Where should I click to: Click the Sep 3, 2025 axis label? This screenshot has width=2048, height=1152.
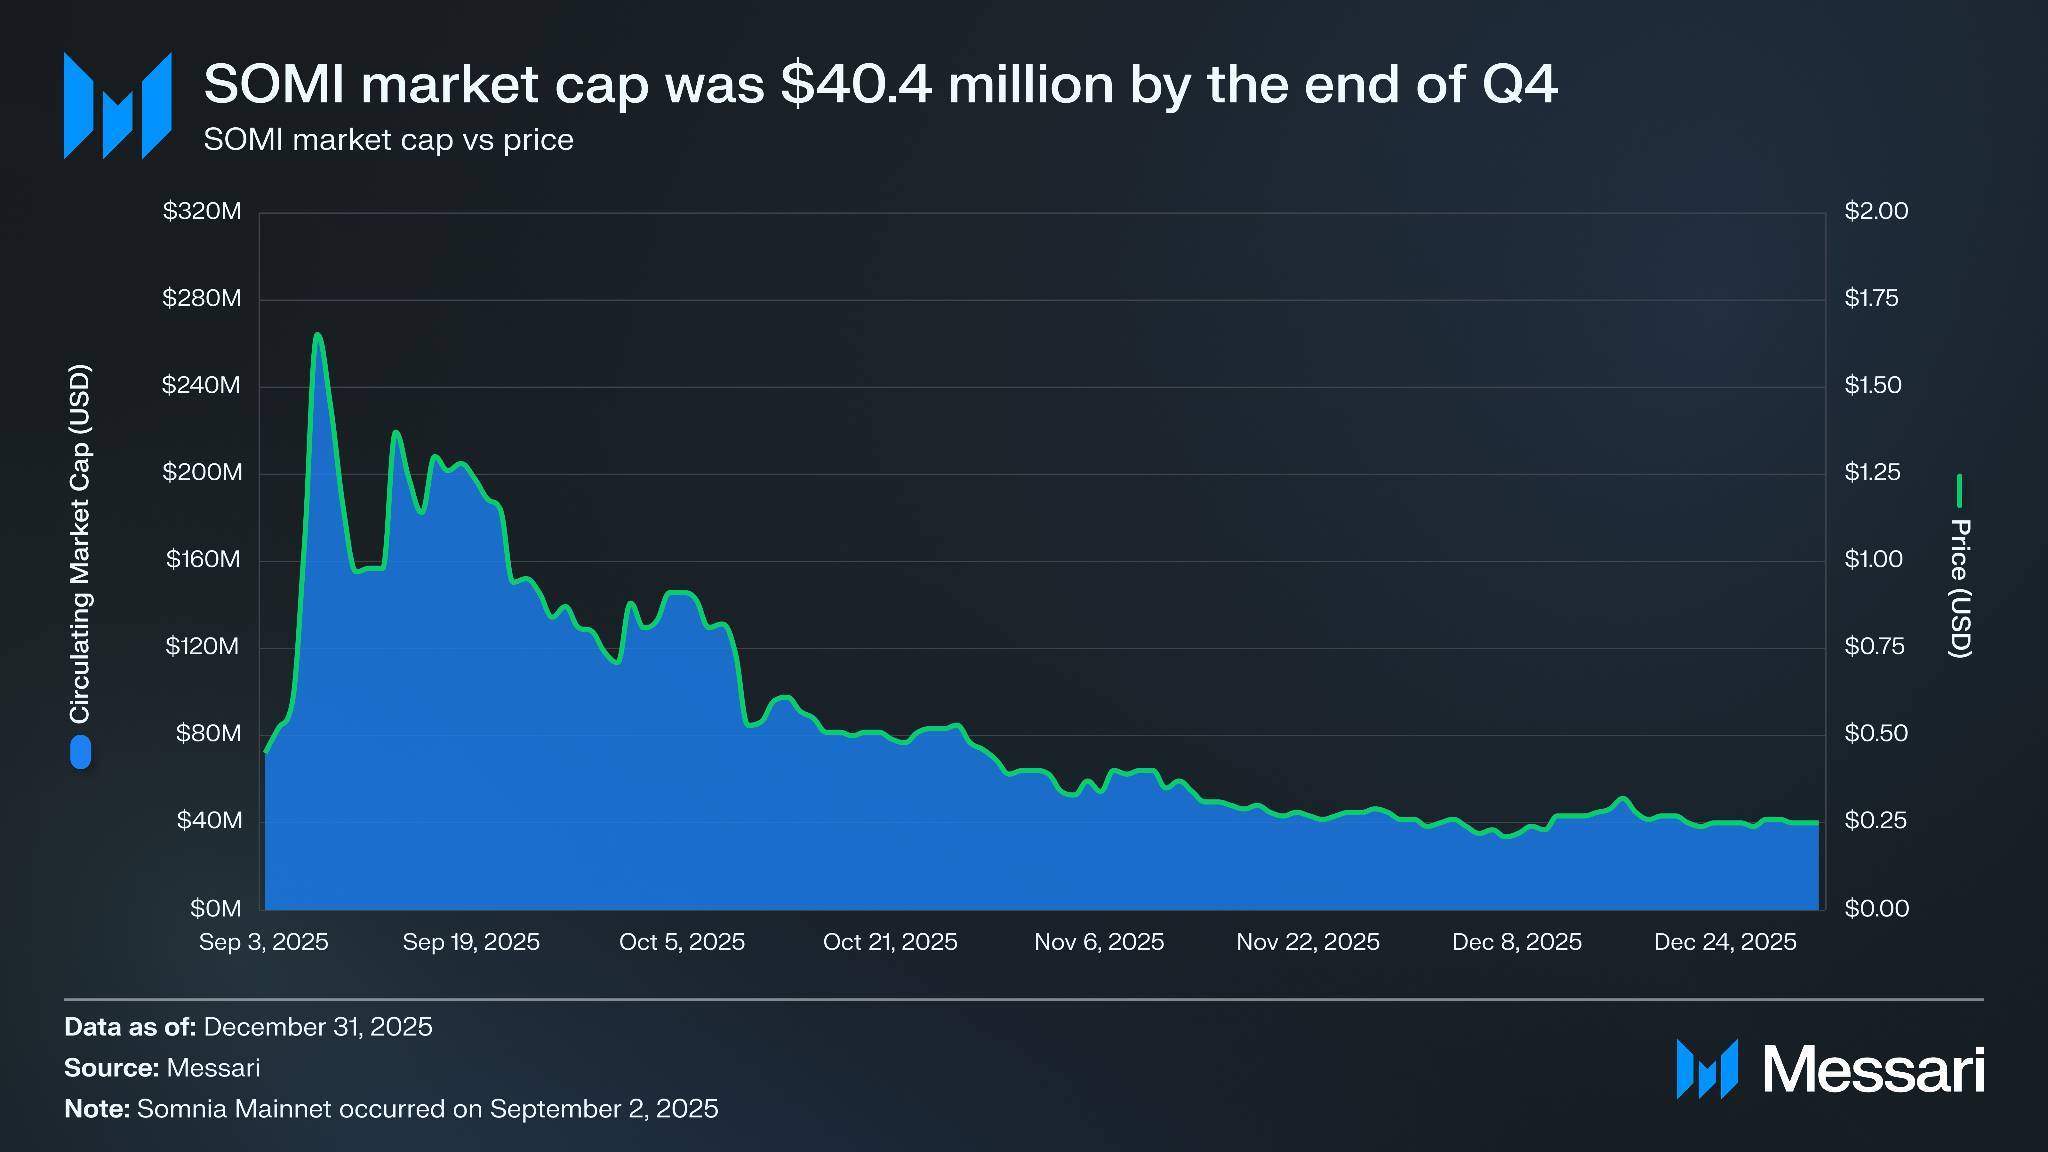(x=264, y=942)
